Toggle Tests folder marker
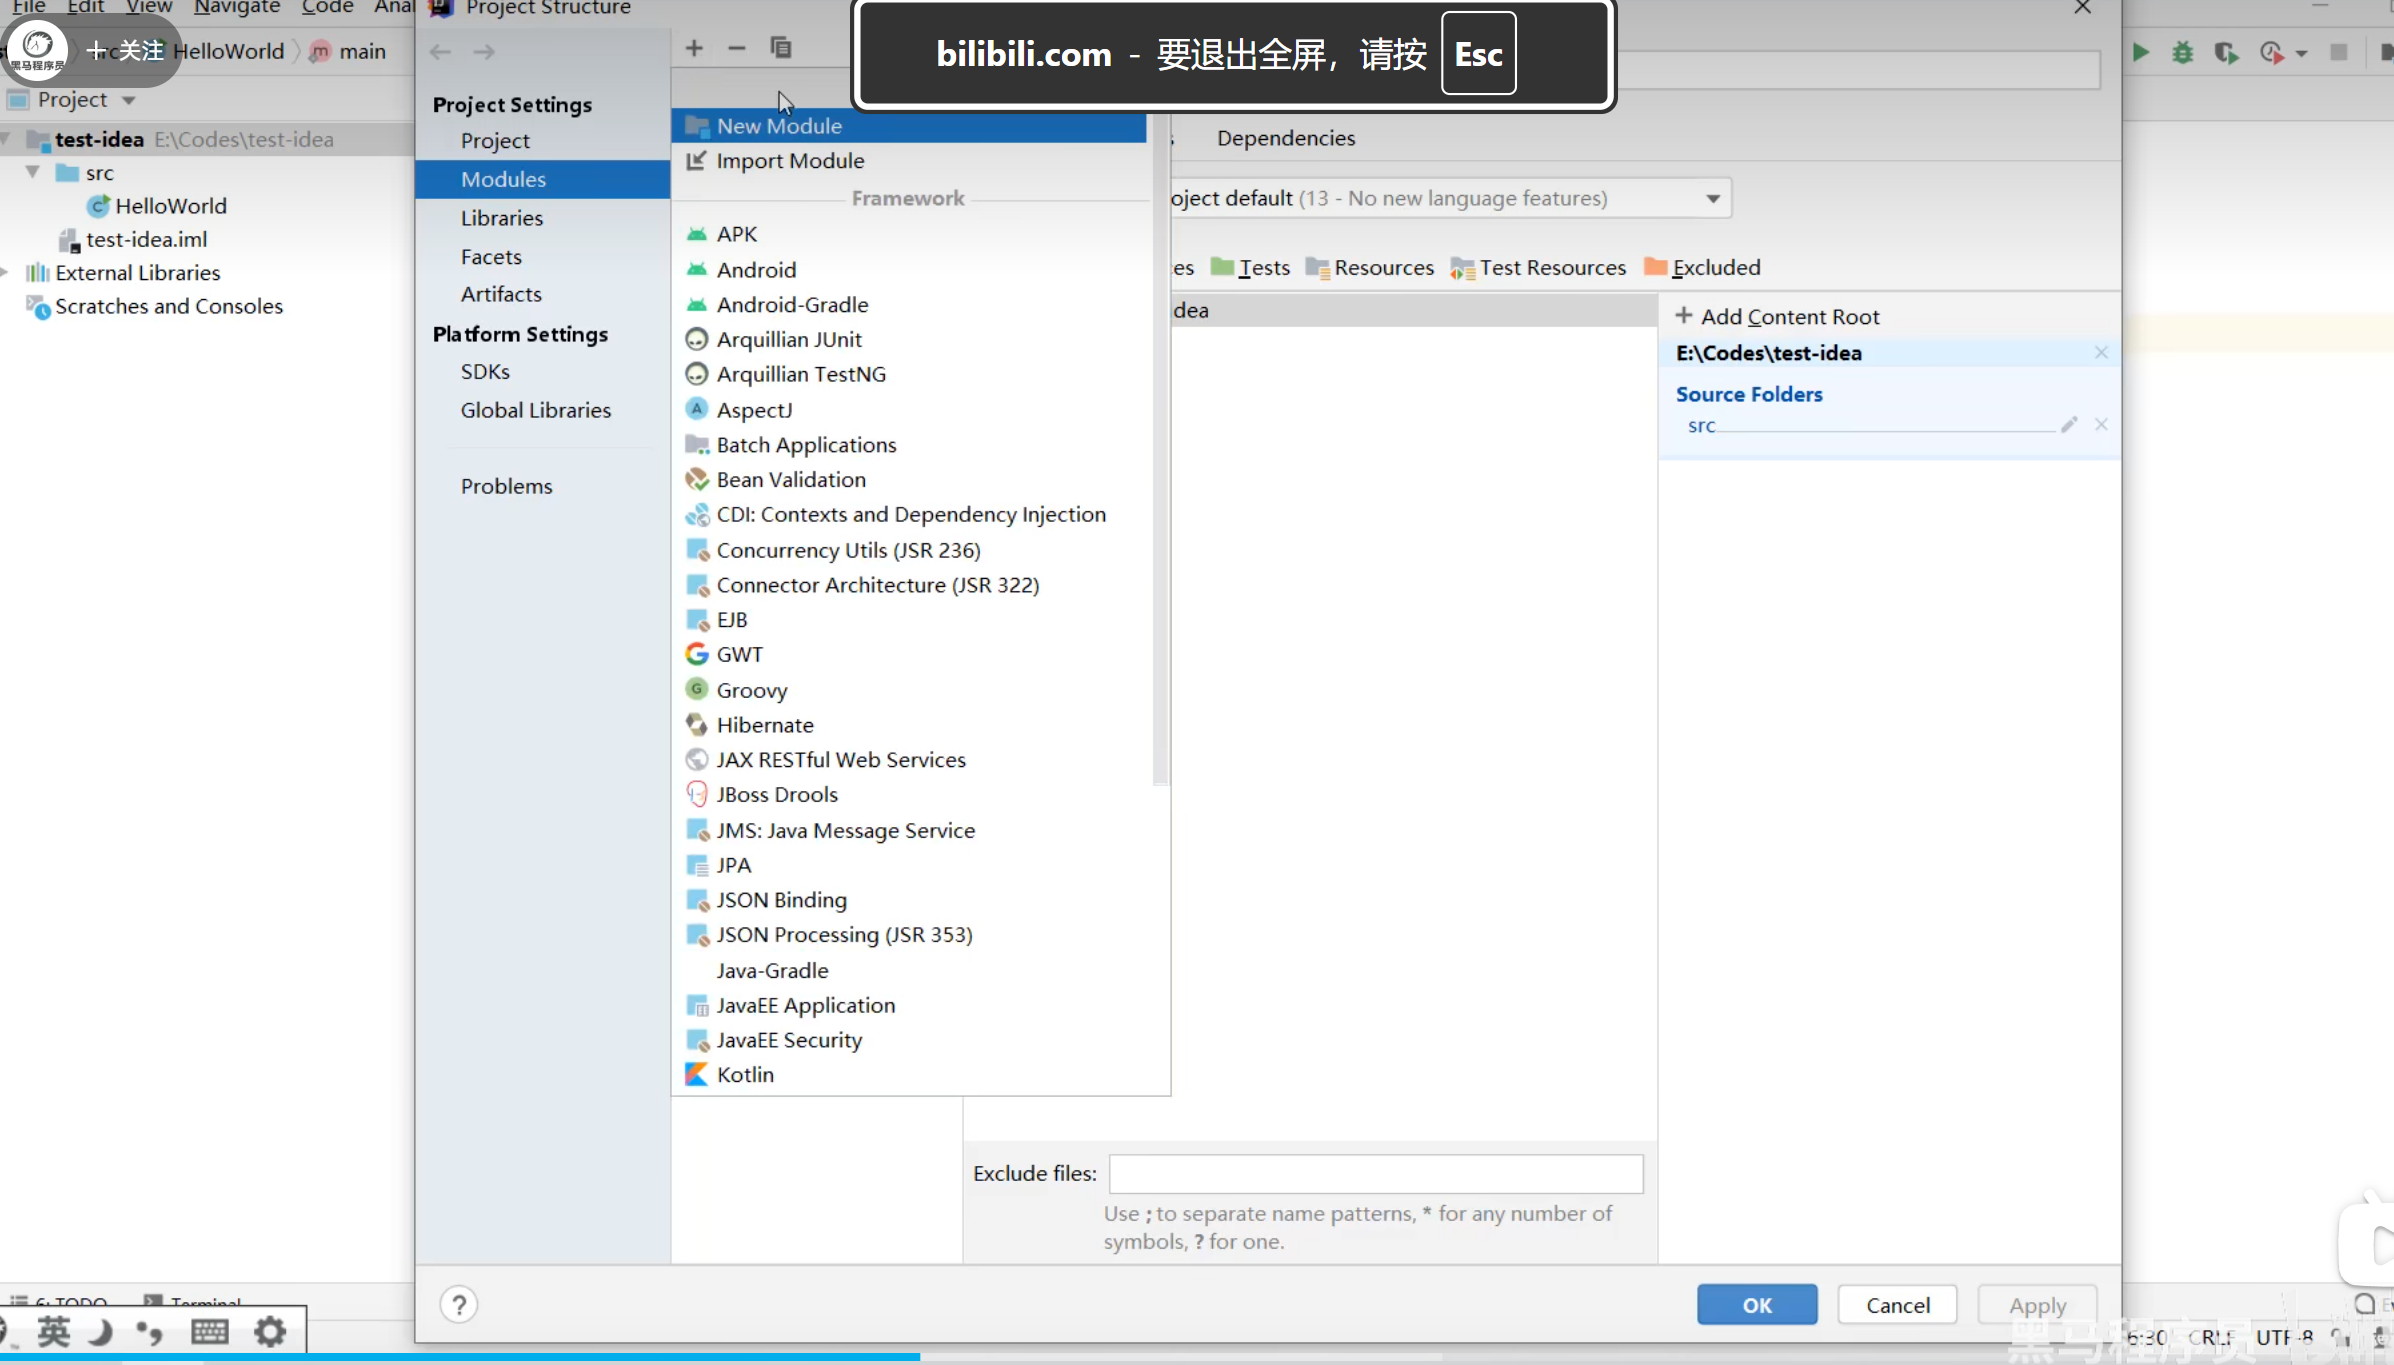The width and height of the screenshot is (2394, 1365). (x=1251, y=268)
